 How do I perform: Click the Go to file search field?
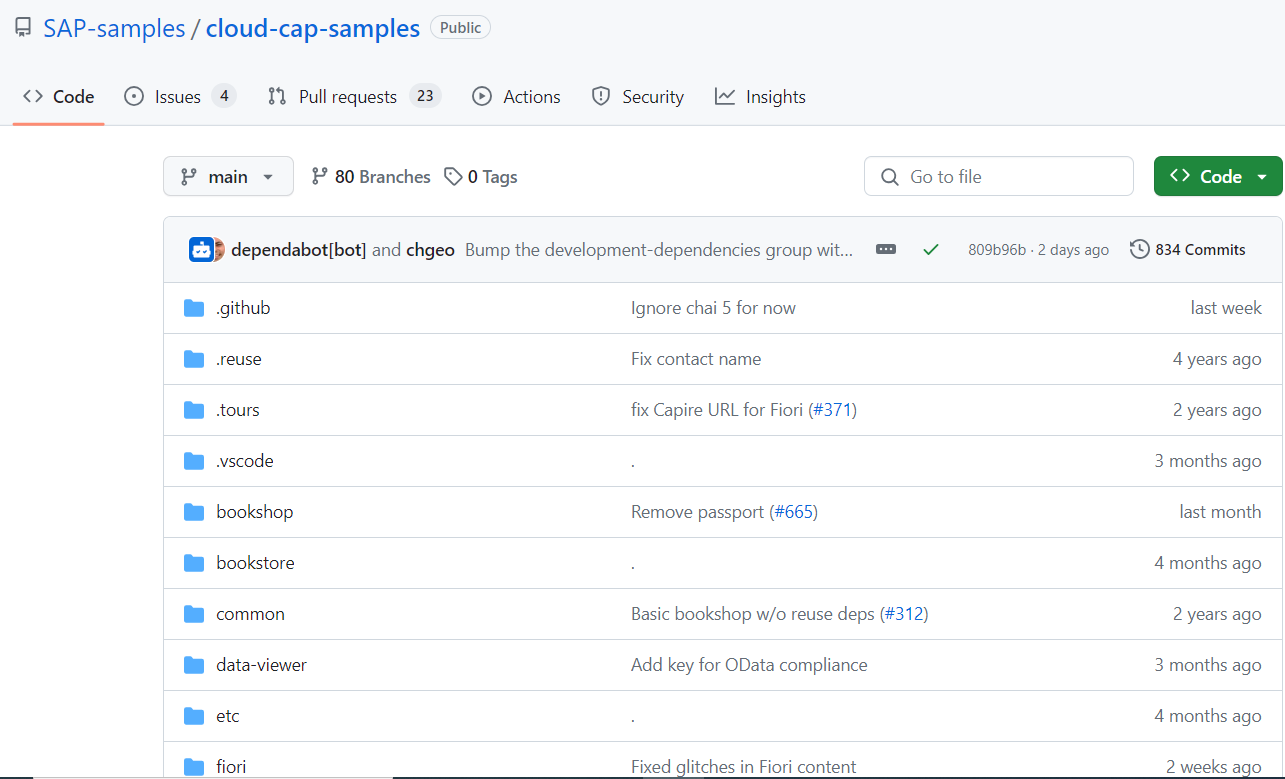click(x=999, y=176)
